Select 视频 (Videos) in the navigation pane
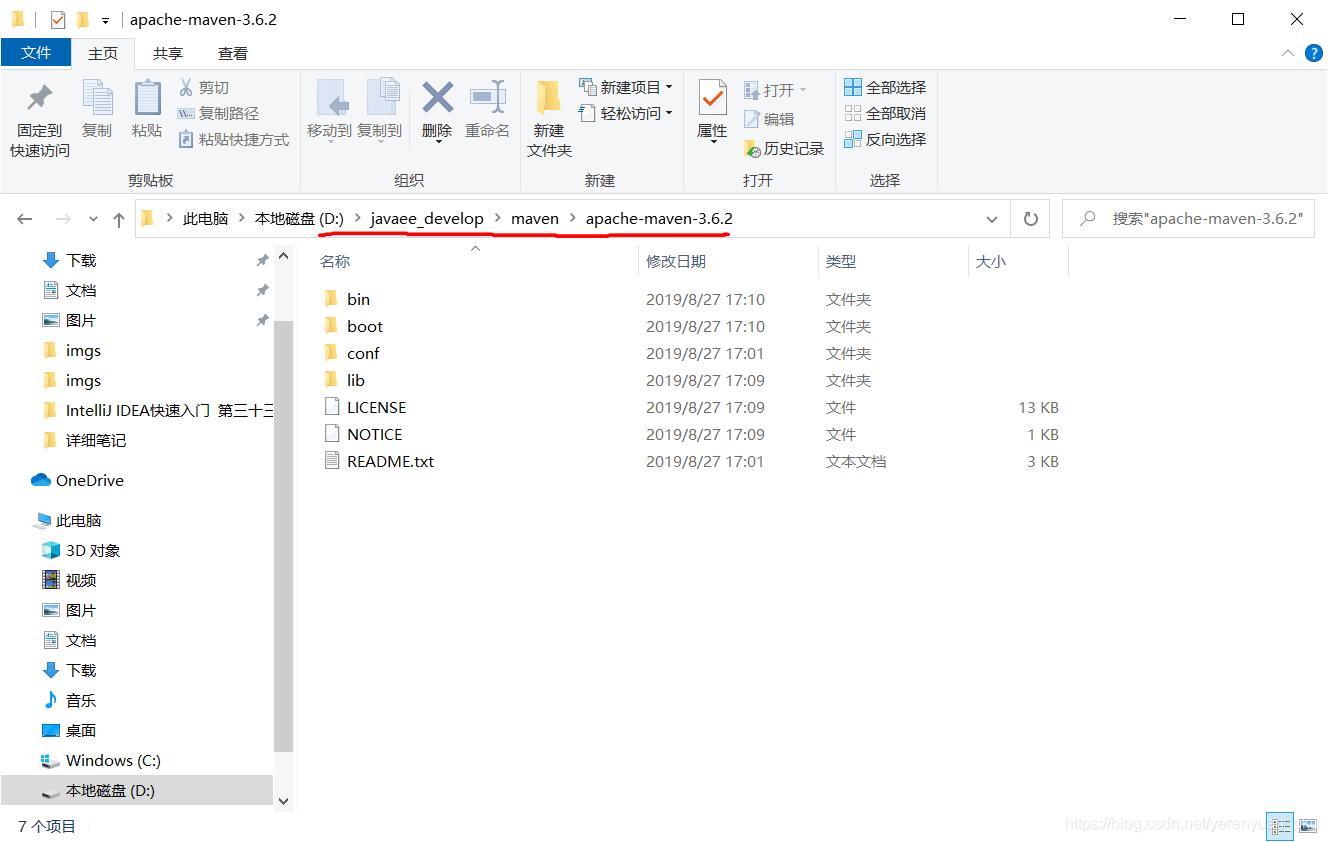 [x=81, y=580]
